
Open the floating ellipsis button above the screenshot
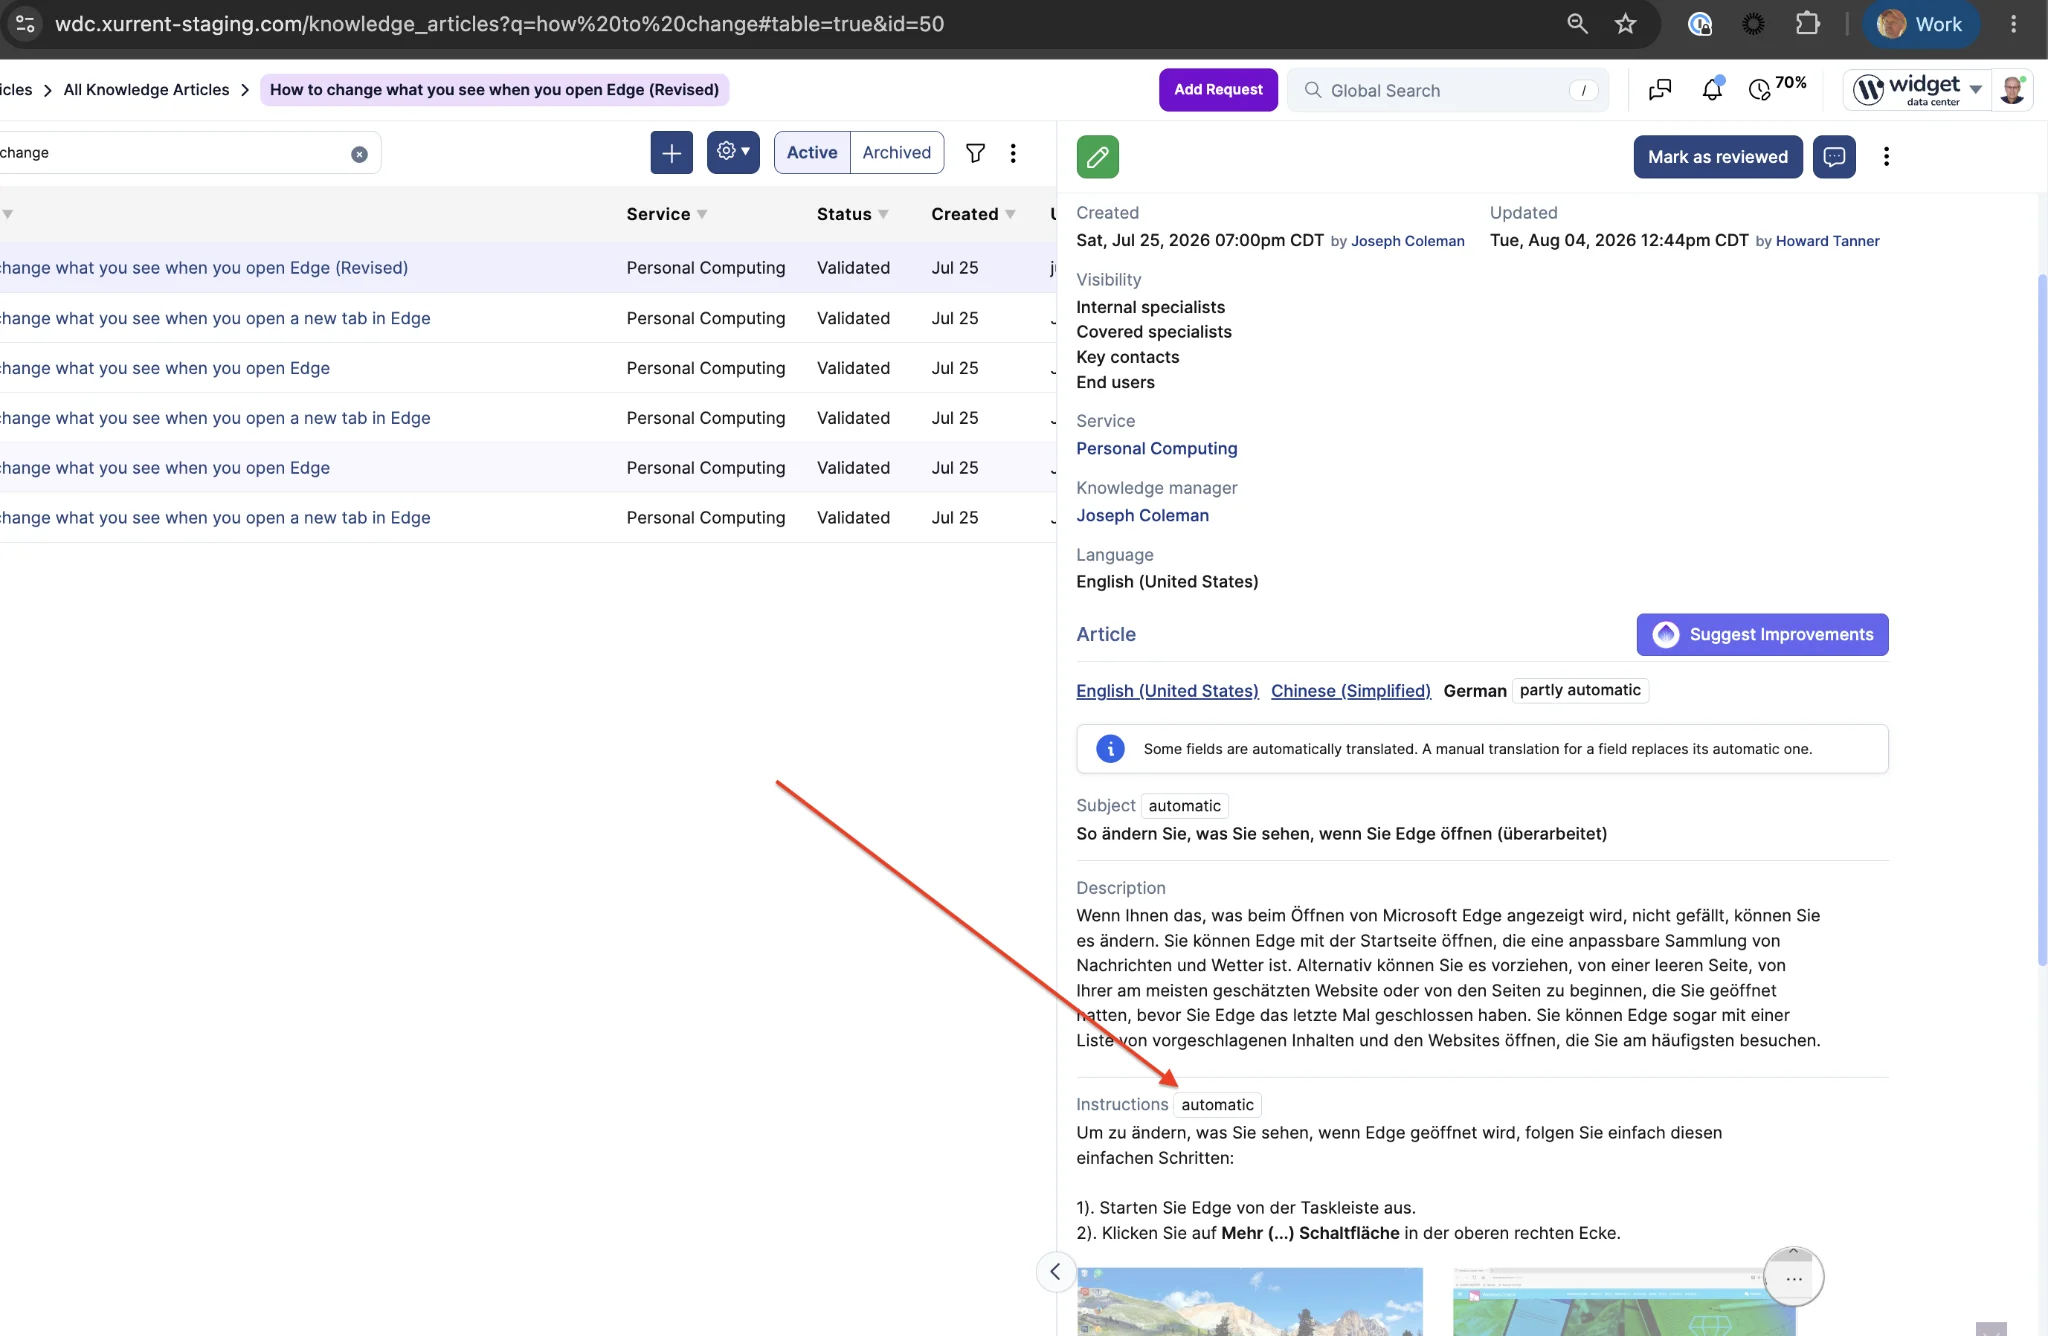click(1794, 1277)
